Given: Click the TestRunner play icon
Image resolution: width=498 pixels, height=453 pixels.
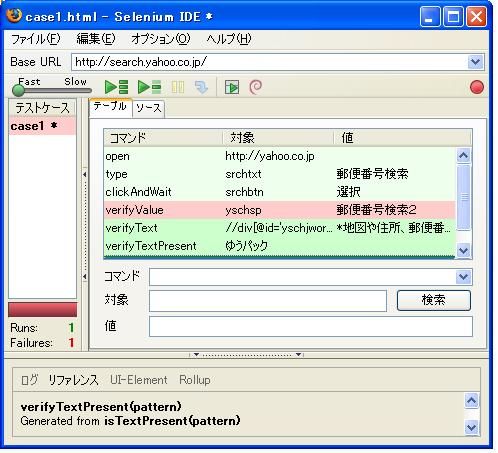Looking at the screenshot, I should pyautogui.click(x=232, y=87).
